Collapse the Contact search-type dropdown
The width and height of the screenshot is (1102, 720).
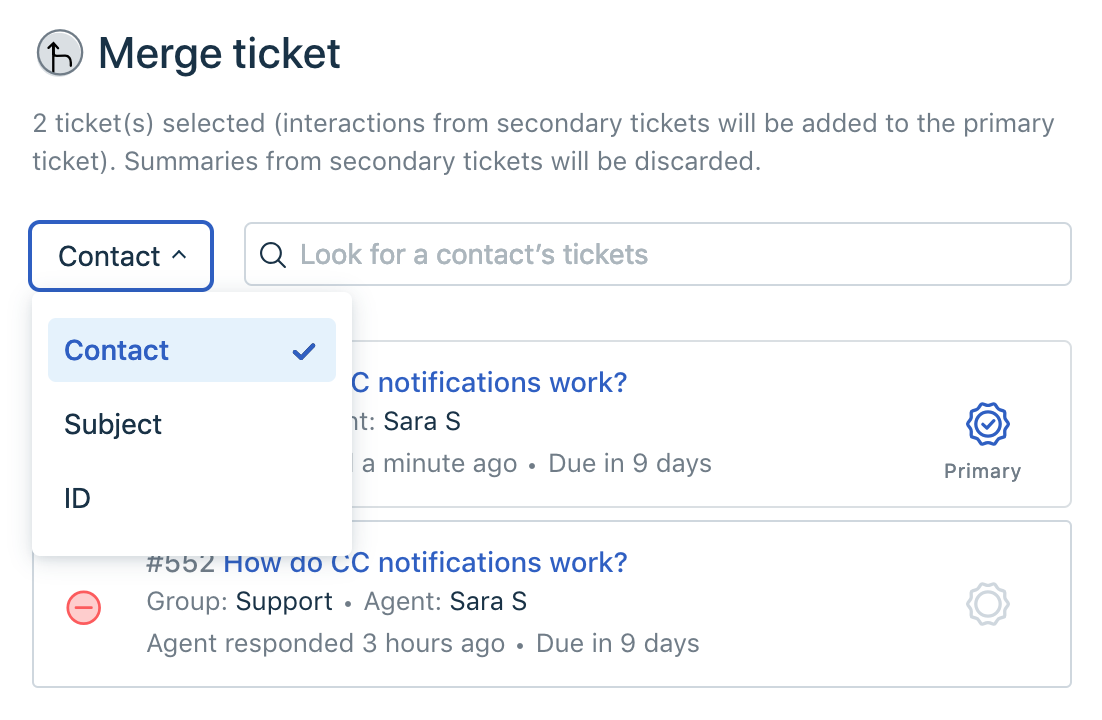121,256
